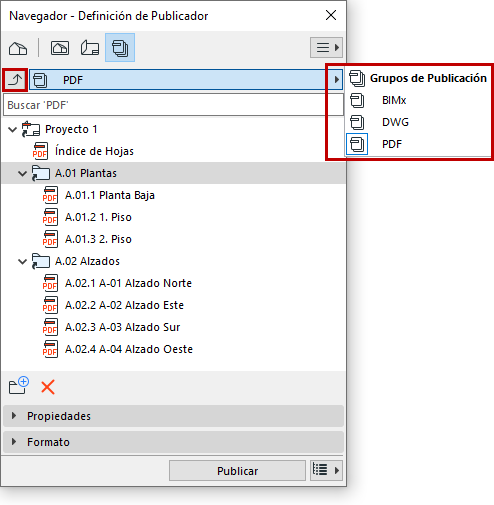The height and width of the screenshot is (505, 494).
Task: Switch to the Layout Book icon
Action: [x=90, y=48]
